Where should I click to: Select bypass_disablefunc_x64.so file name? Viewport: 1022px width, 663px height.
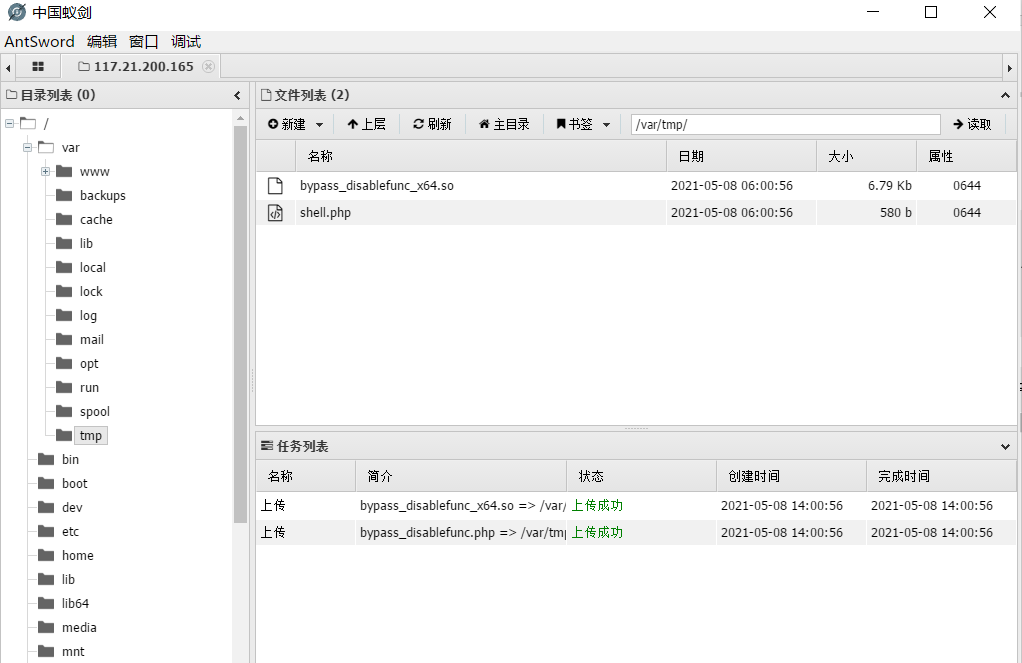pyautogui.click(x=377, y=186)
